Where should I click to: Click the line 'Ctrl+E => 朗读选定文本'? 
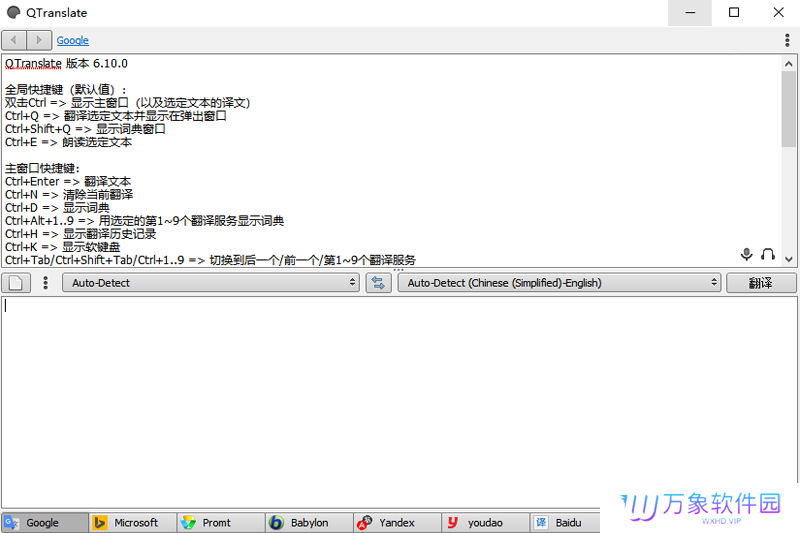[x=68, y=142]
